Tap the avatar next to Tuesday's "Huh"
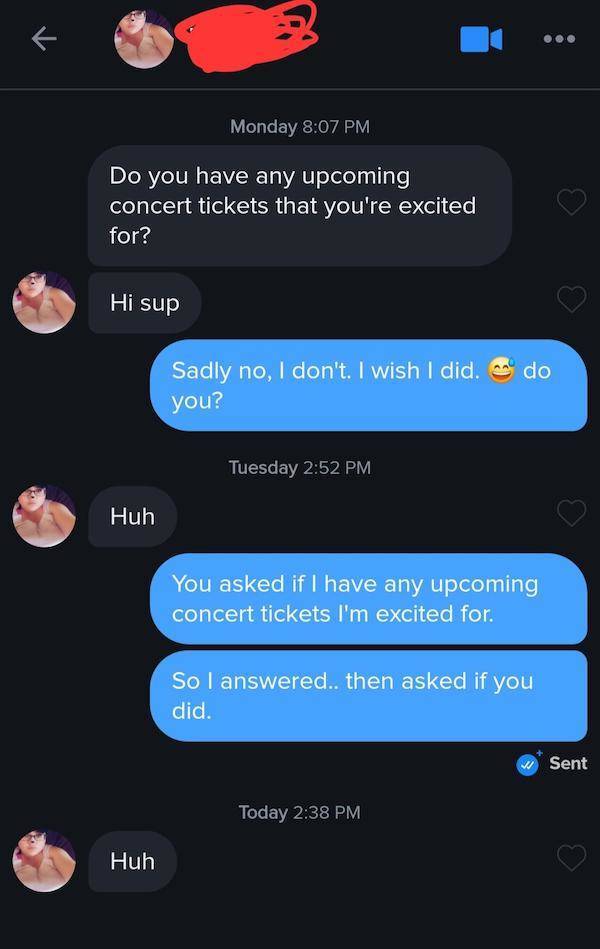The height and width of the screenshot is (949, 600). coord(44,516)
